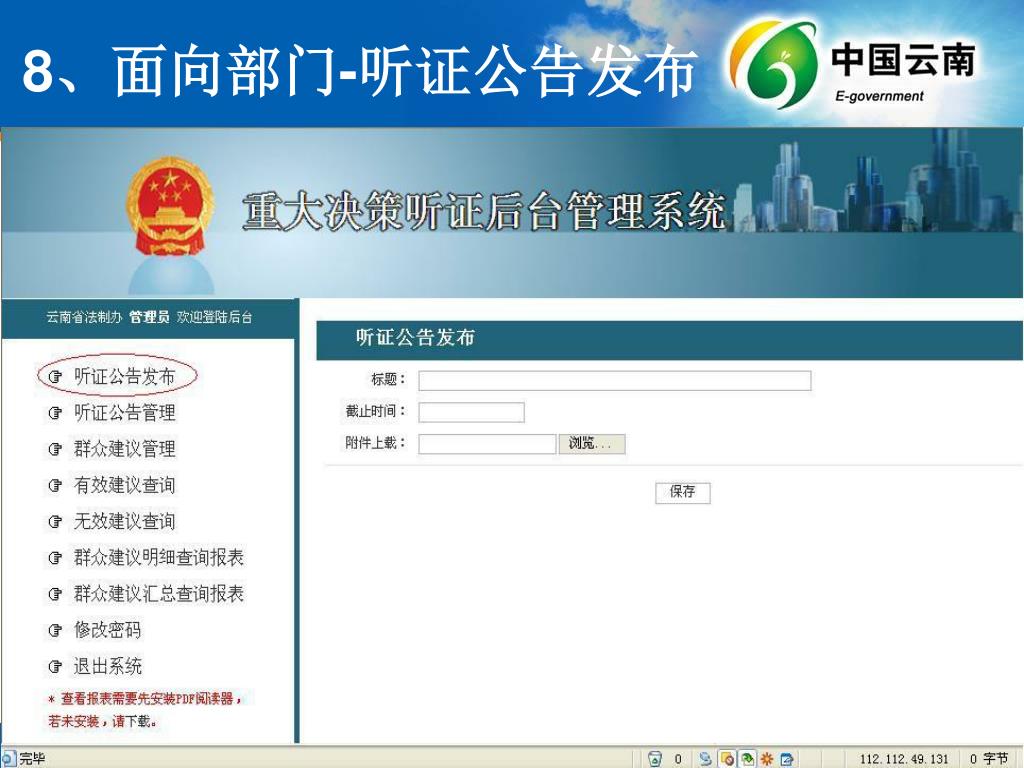
Task: Click the blocked-popup icon in status bar
Action: (x=726, y=759)
